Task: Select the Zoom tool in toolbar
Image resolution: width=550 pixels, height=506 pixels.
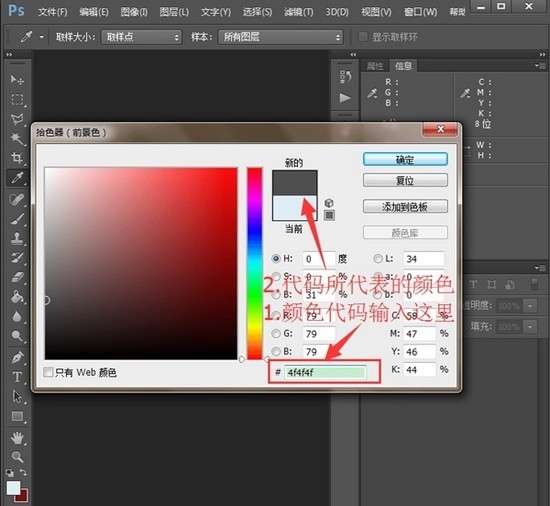Action: 16,457
